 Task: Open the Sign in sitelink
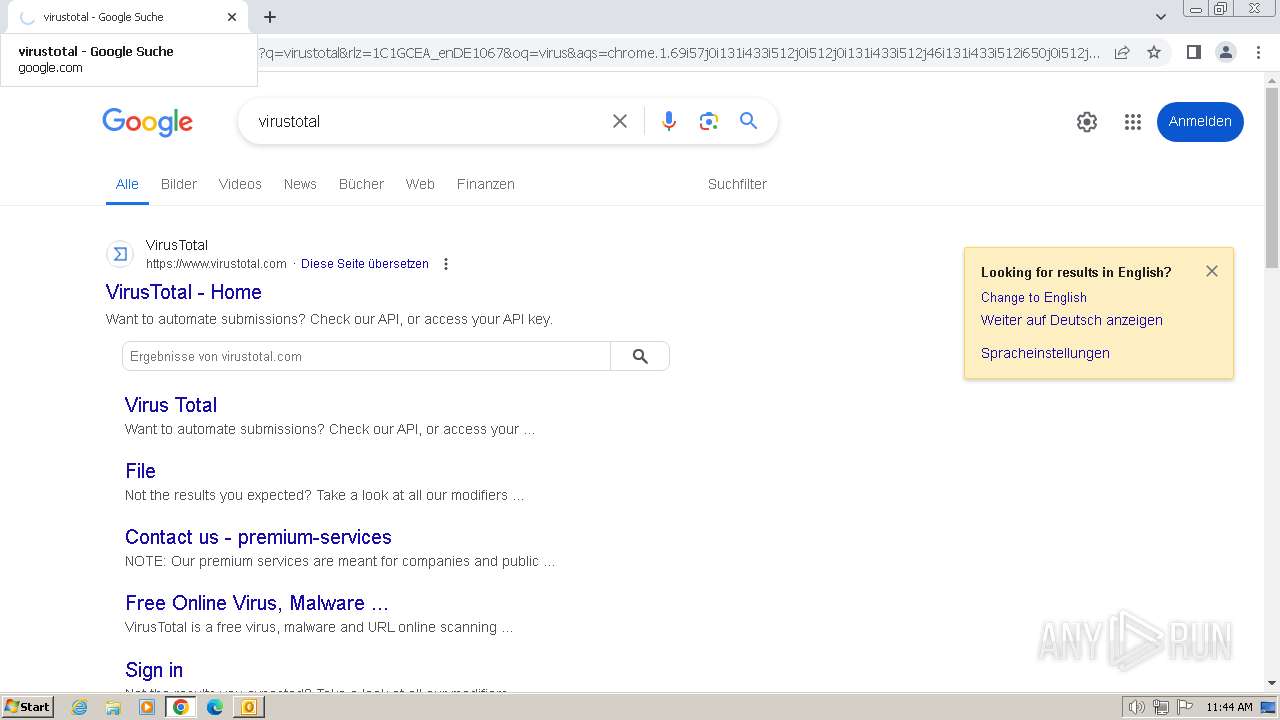(154, 670)
